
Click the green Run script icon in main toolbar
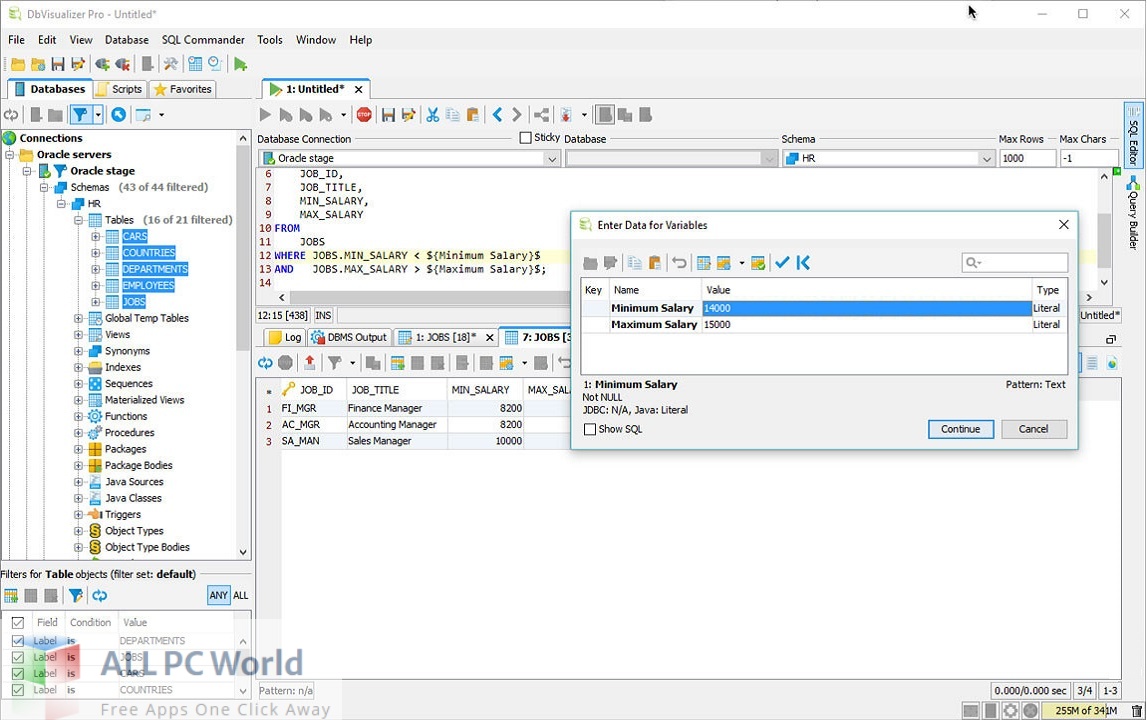[x=240, y=64]
